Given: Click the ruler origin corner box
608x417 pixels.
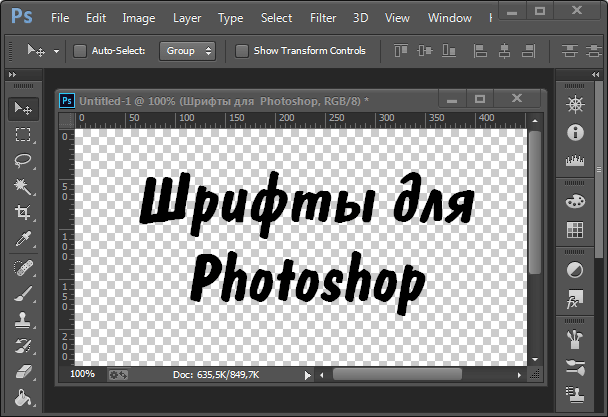Looking at the screenshot, I should coord(67,121).
